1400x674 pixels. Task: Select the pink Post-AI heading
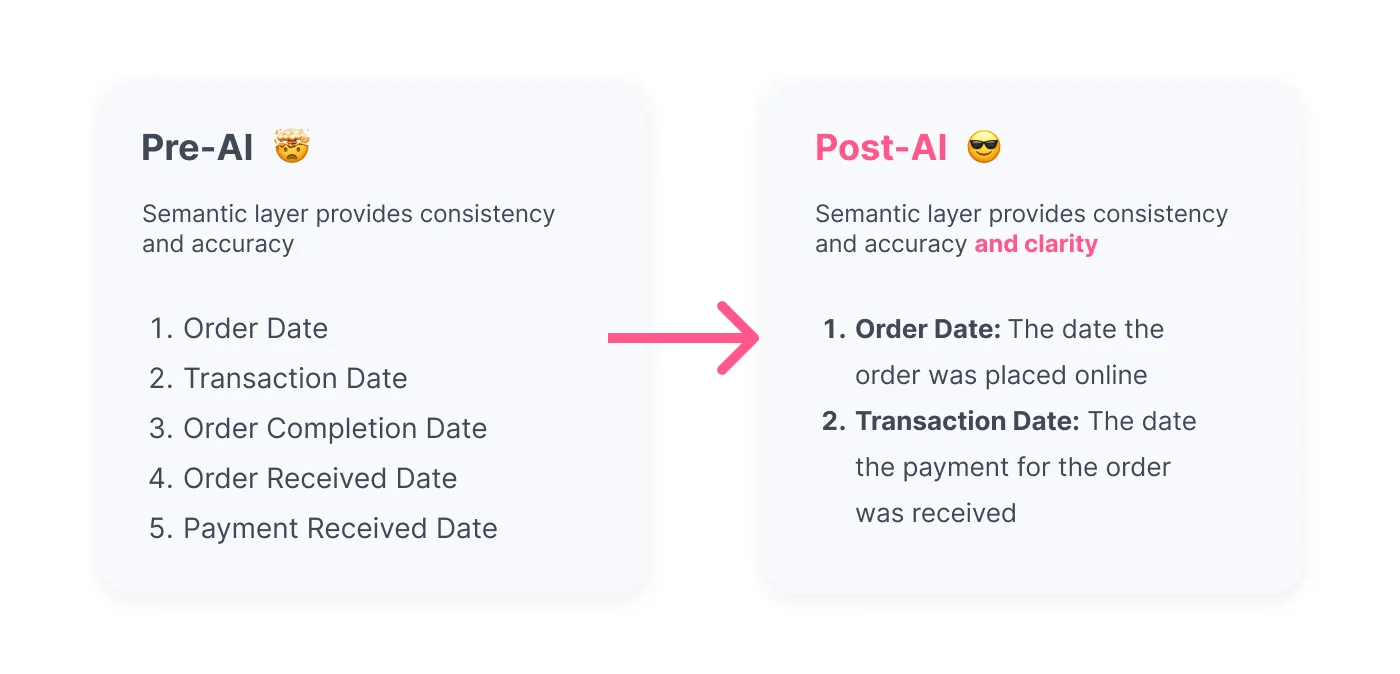click(x=881, y=148)
